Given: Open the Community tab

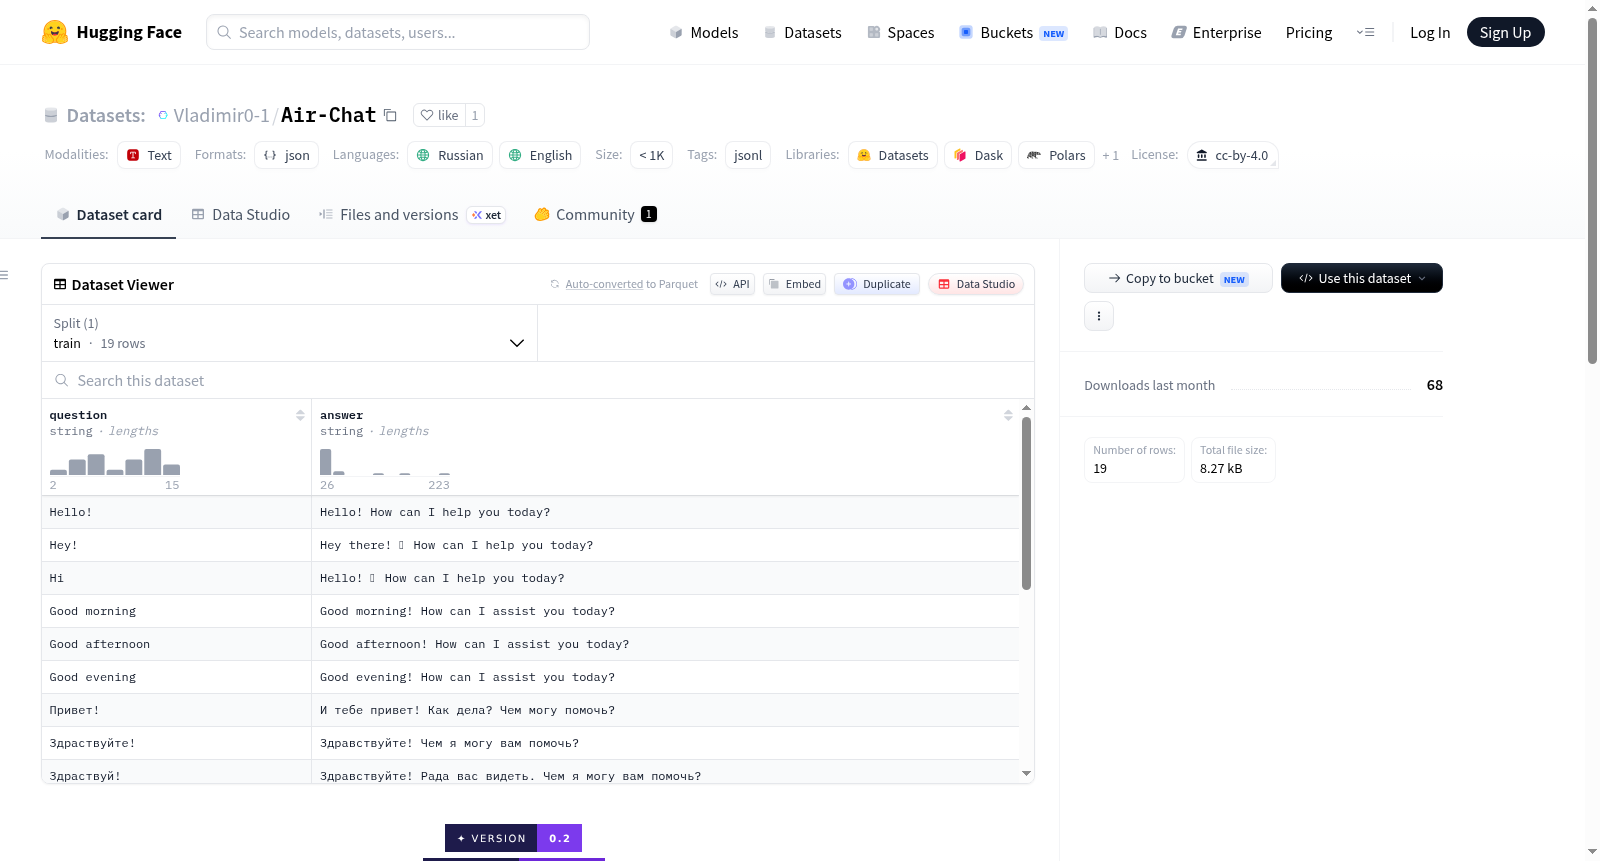Looking at the screenshot, I should tap(596, 215).
